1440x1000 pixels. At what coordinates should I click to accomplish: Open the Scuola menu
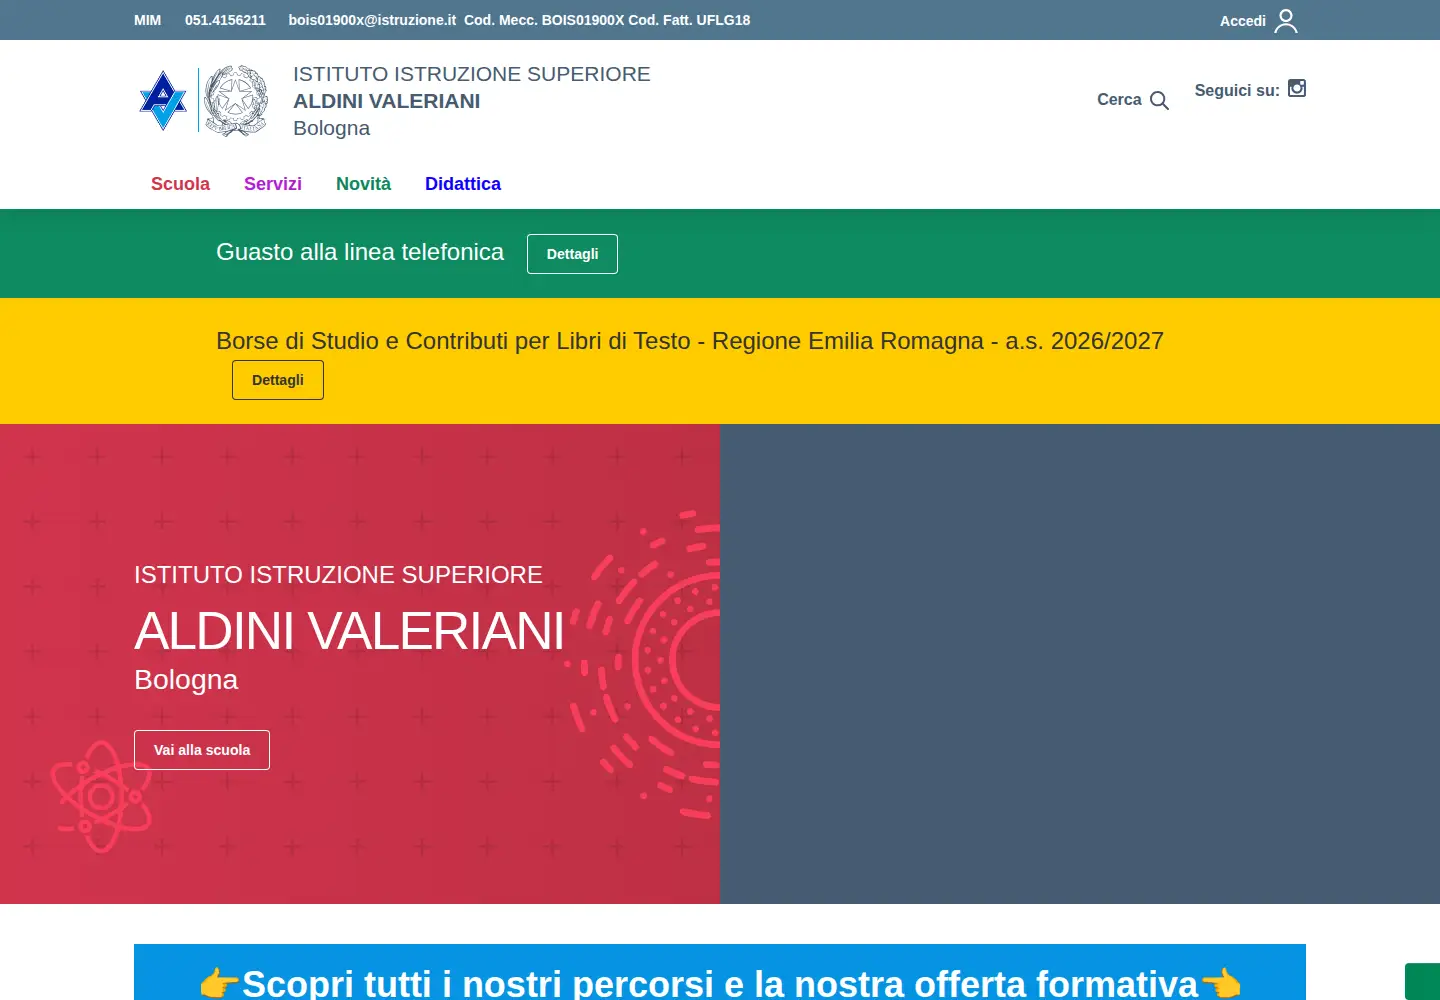180,184
